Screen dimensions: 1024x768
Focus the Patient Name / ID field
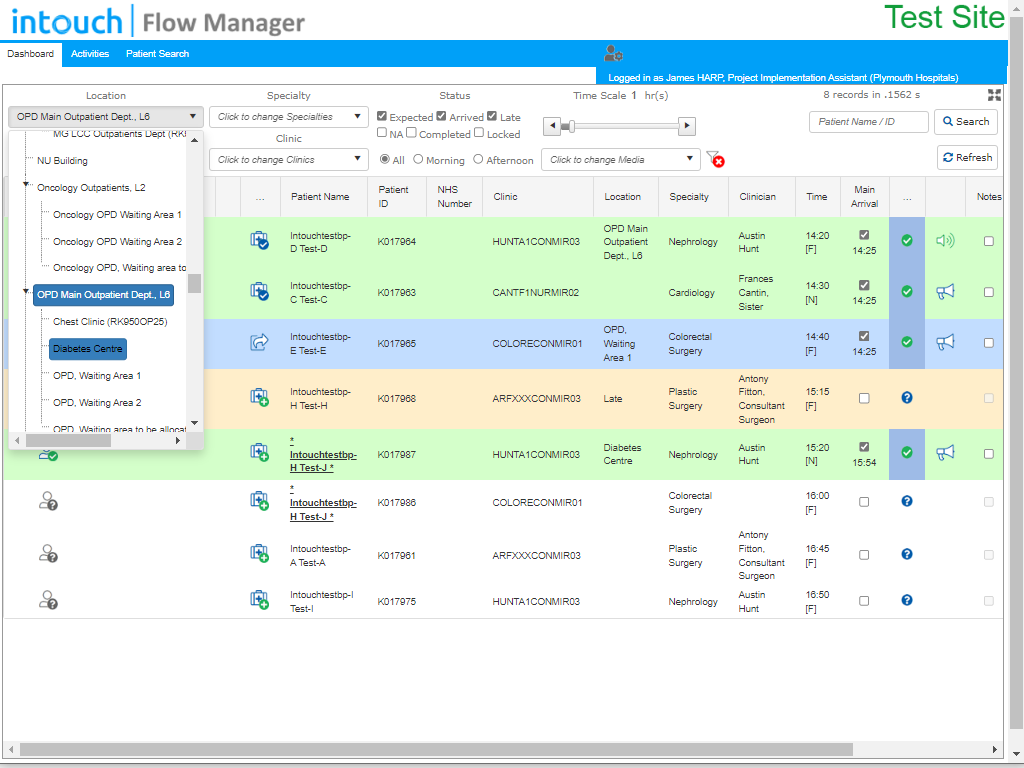click(x=869, y=121)
